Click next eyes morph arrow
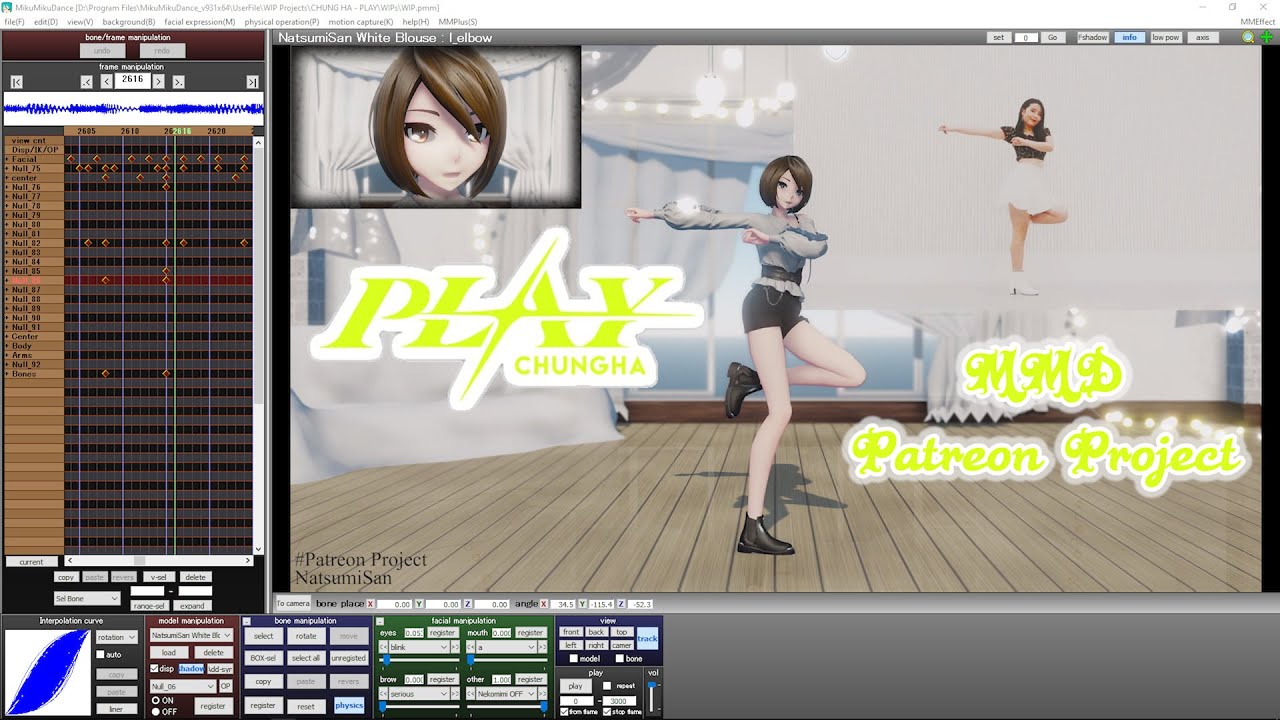 (456, 647)
